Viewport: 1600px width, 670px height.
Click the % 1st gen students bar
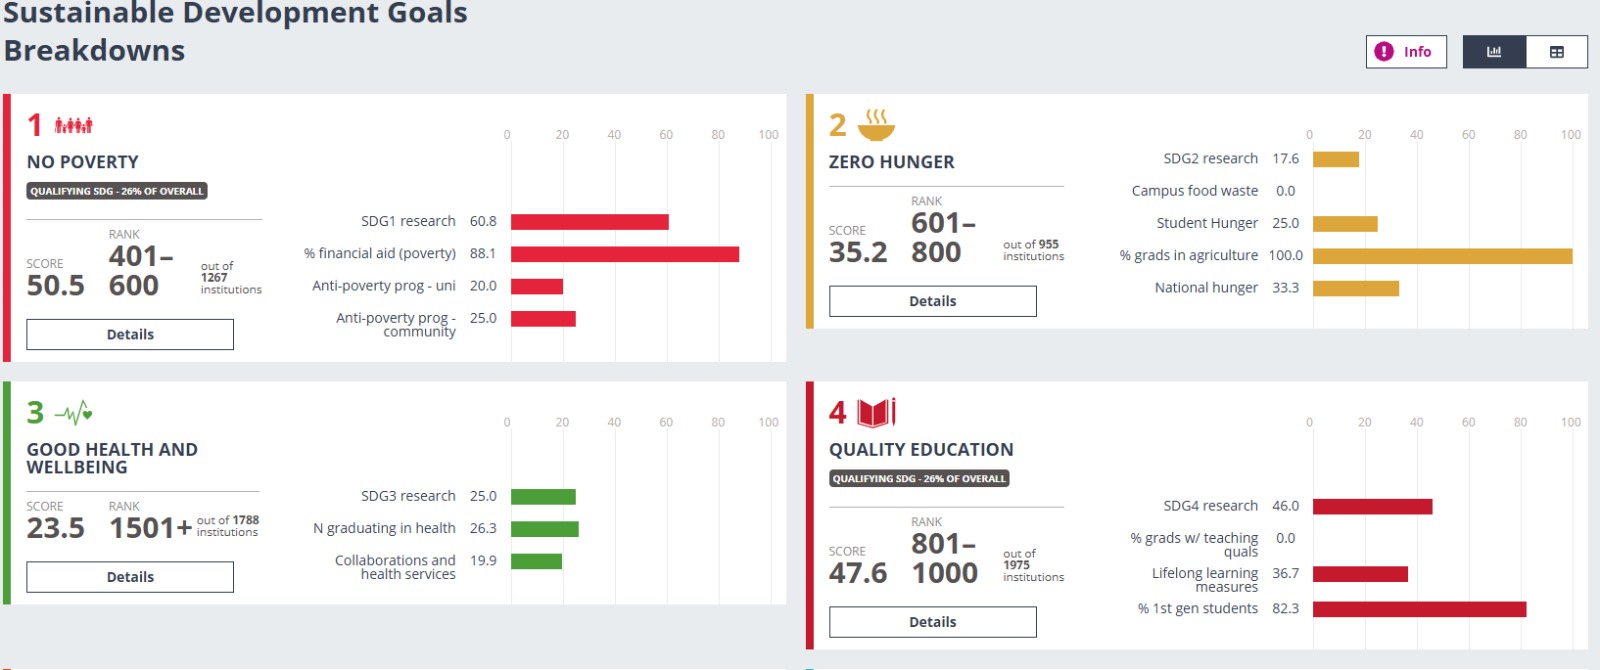point(1419,609)
